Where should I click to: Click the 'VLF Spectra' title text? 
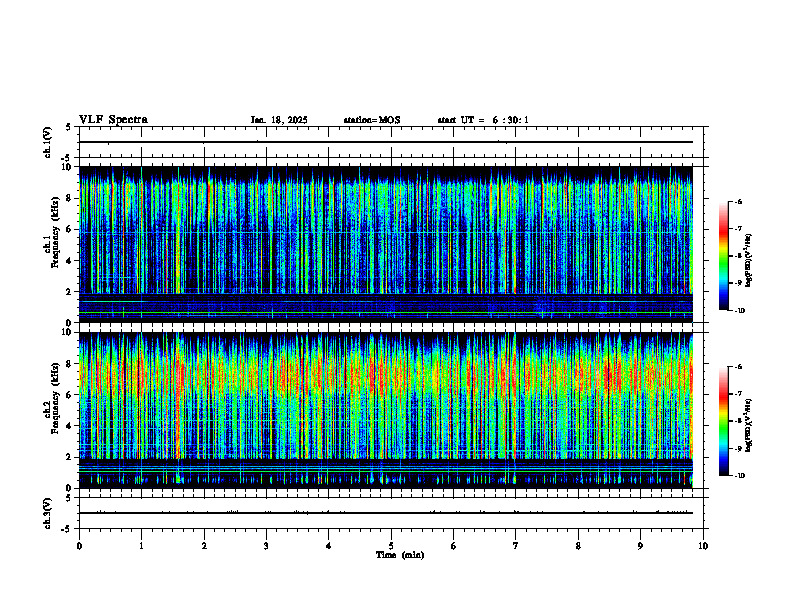pyautogui.click(x=113, y=119)
